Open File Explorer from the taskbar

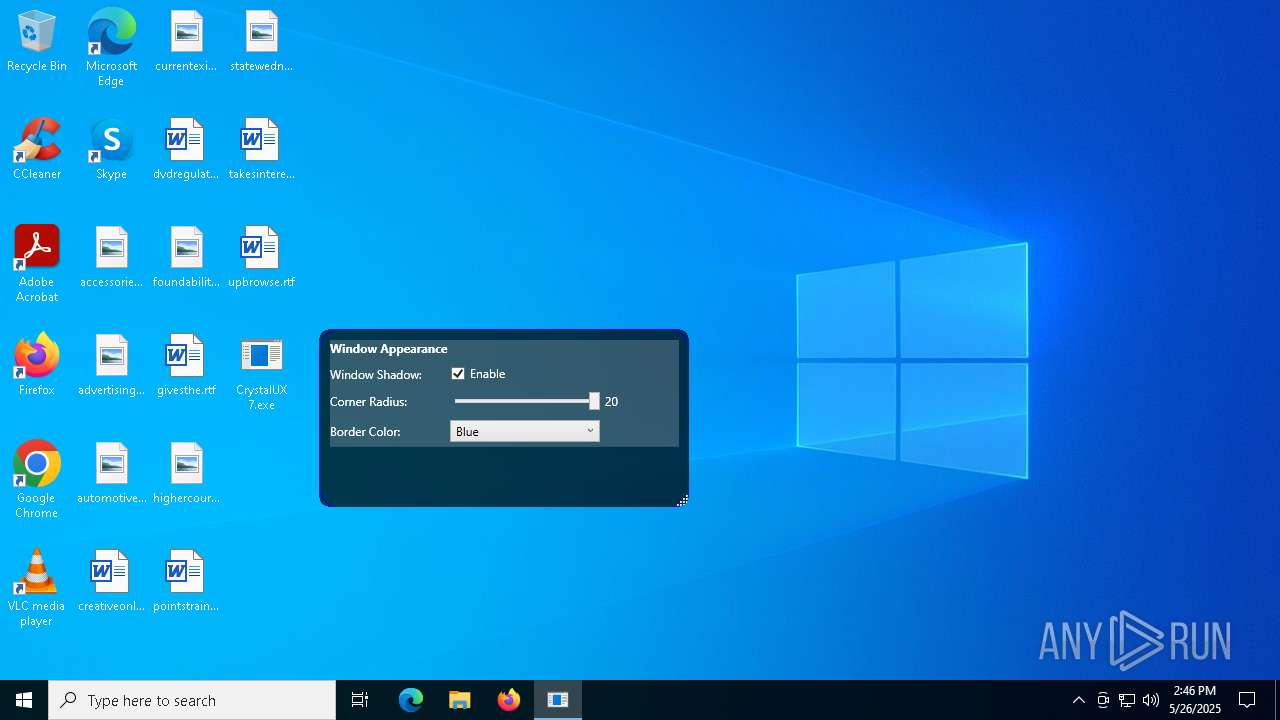pyautogui.click(x=460, y=700)
